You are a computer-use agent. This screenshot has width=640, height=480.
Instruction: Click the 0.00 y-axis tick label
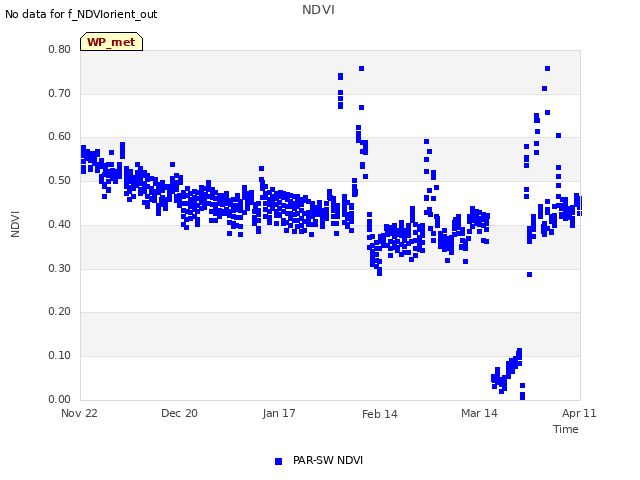click(x=59, y=399)
